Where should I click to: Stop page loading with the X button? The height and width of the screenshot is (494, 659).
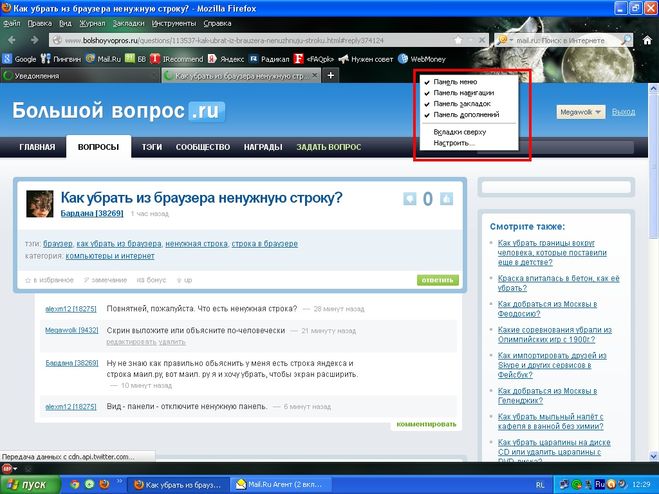(482, 40)
